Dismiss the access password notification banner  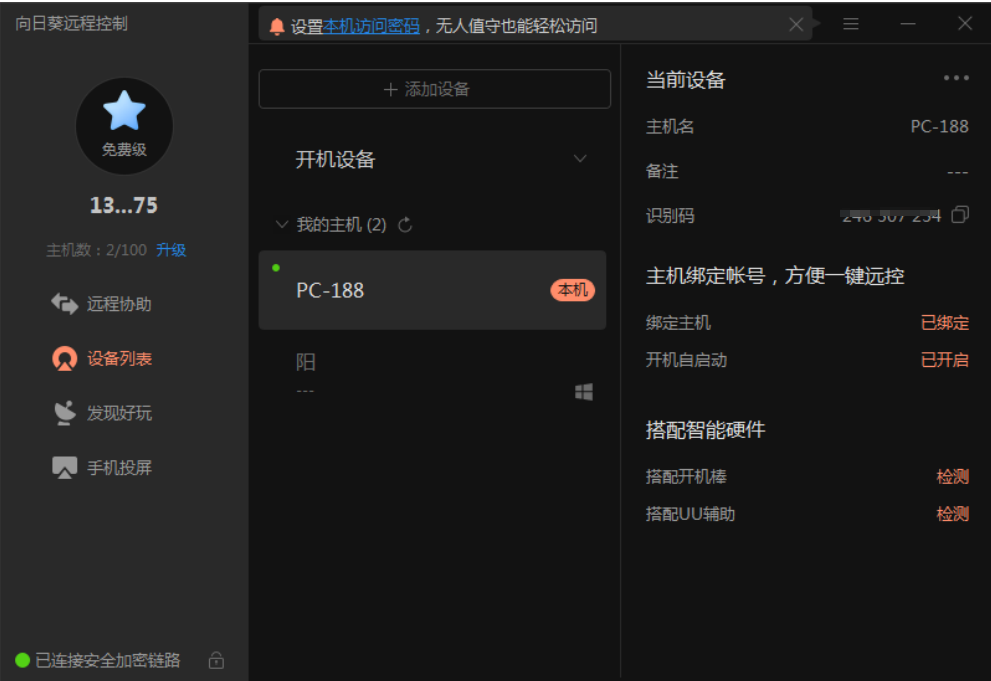(x=796, y=25)
